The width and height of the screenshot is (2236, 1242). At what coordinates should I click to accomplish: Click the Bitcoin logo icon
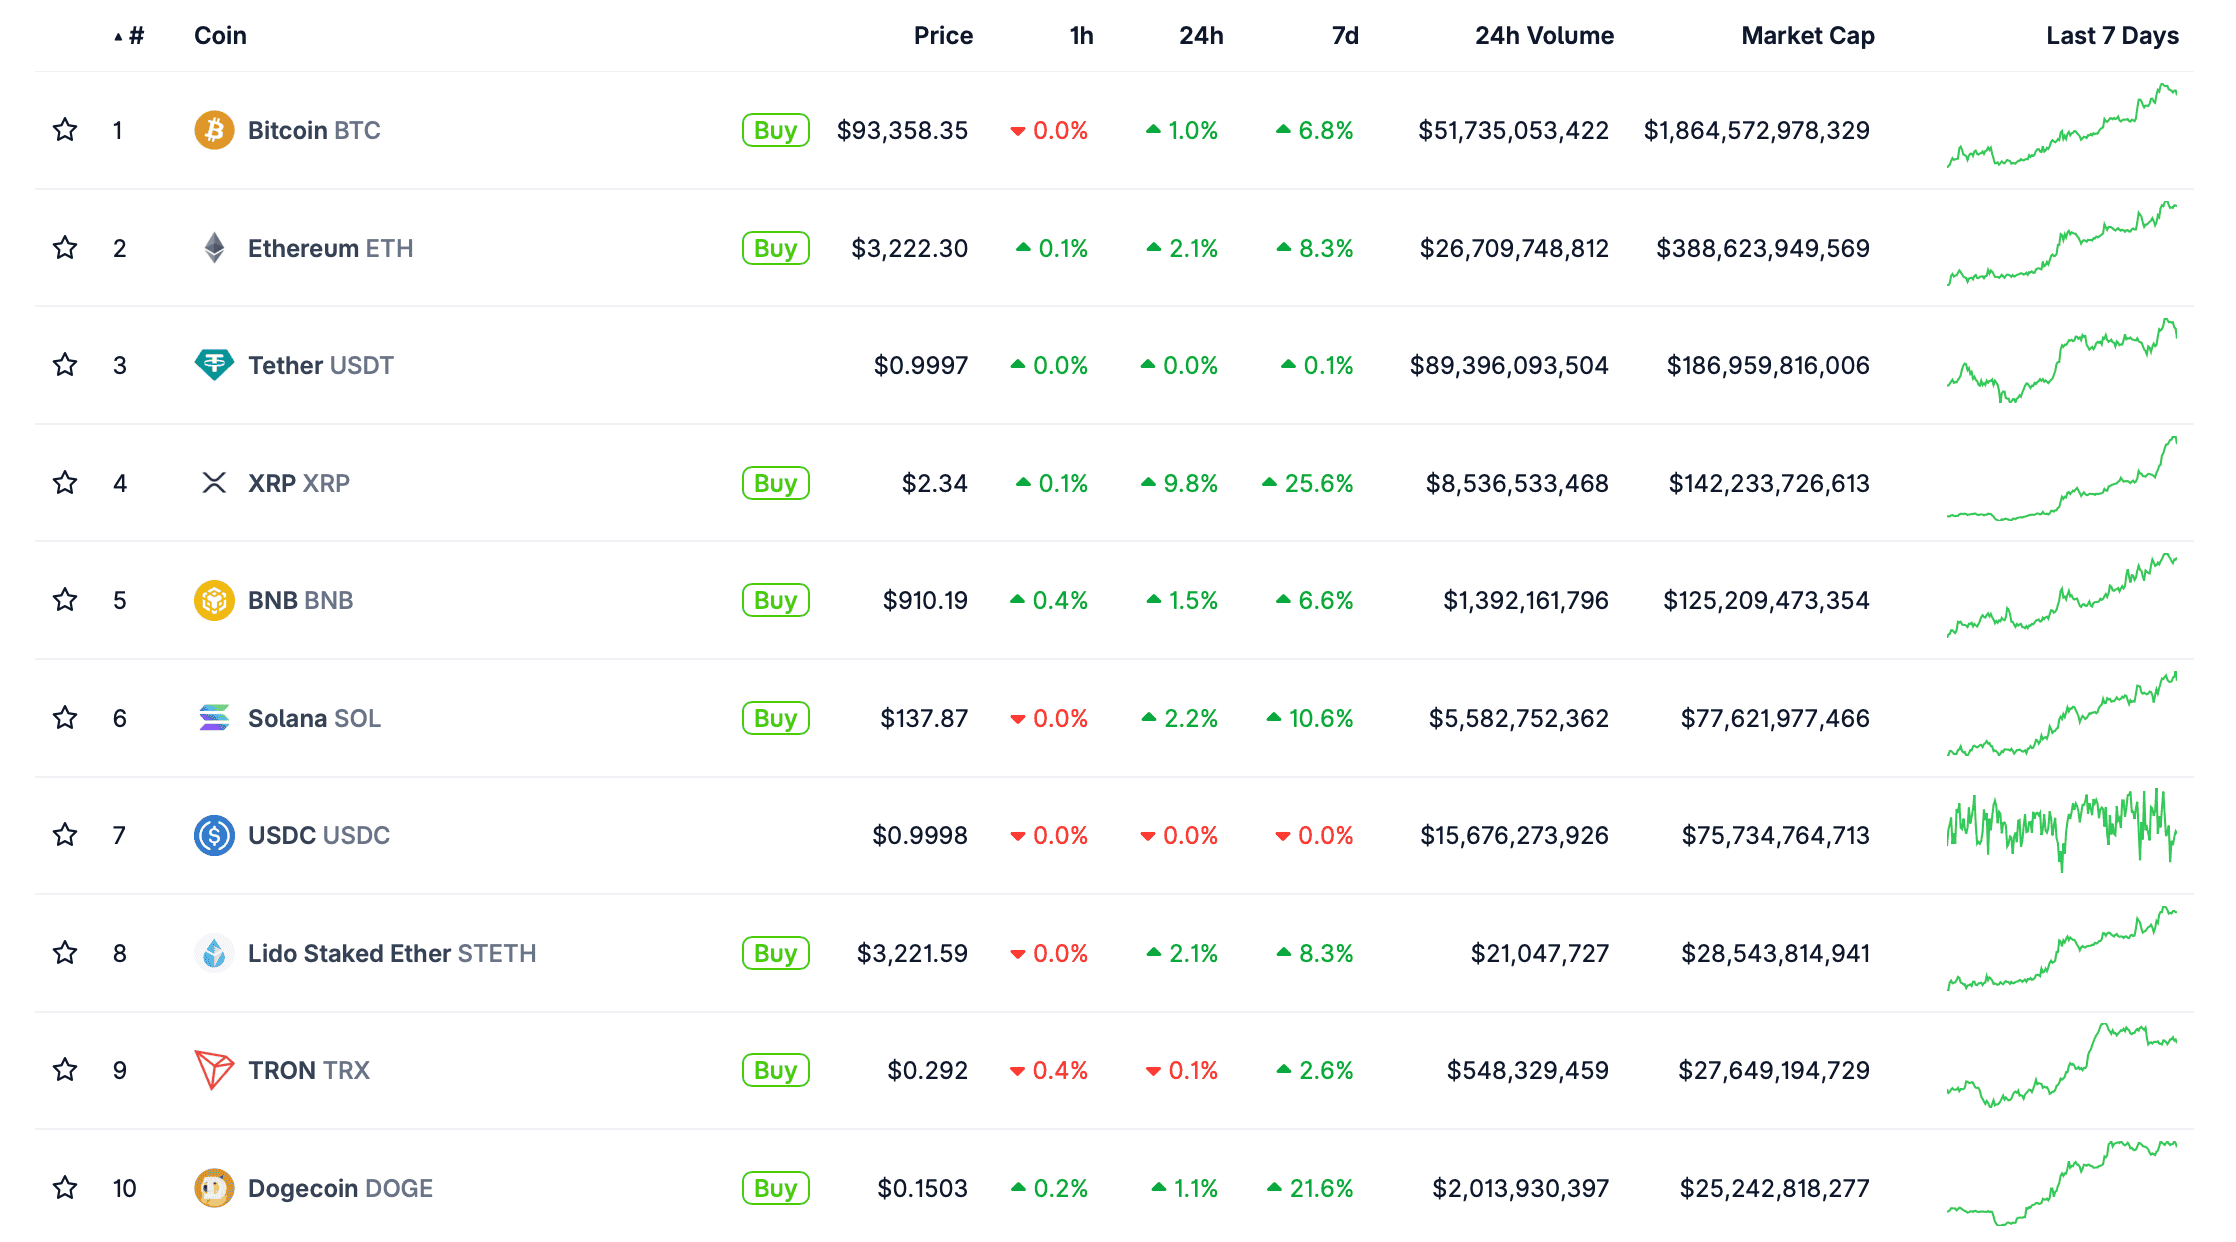click(x=214, y=130)
